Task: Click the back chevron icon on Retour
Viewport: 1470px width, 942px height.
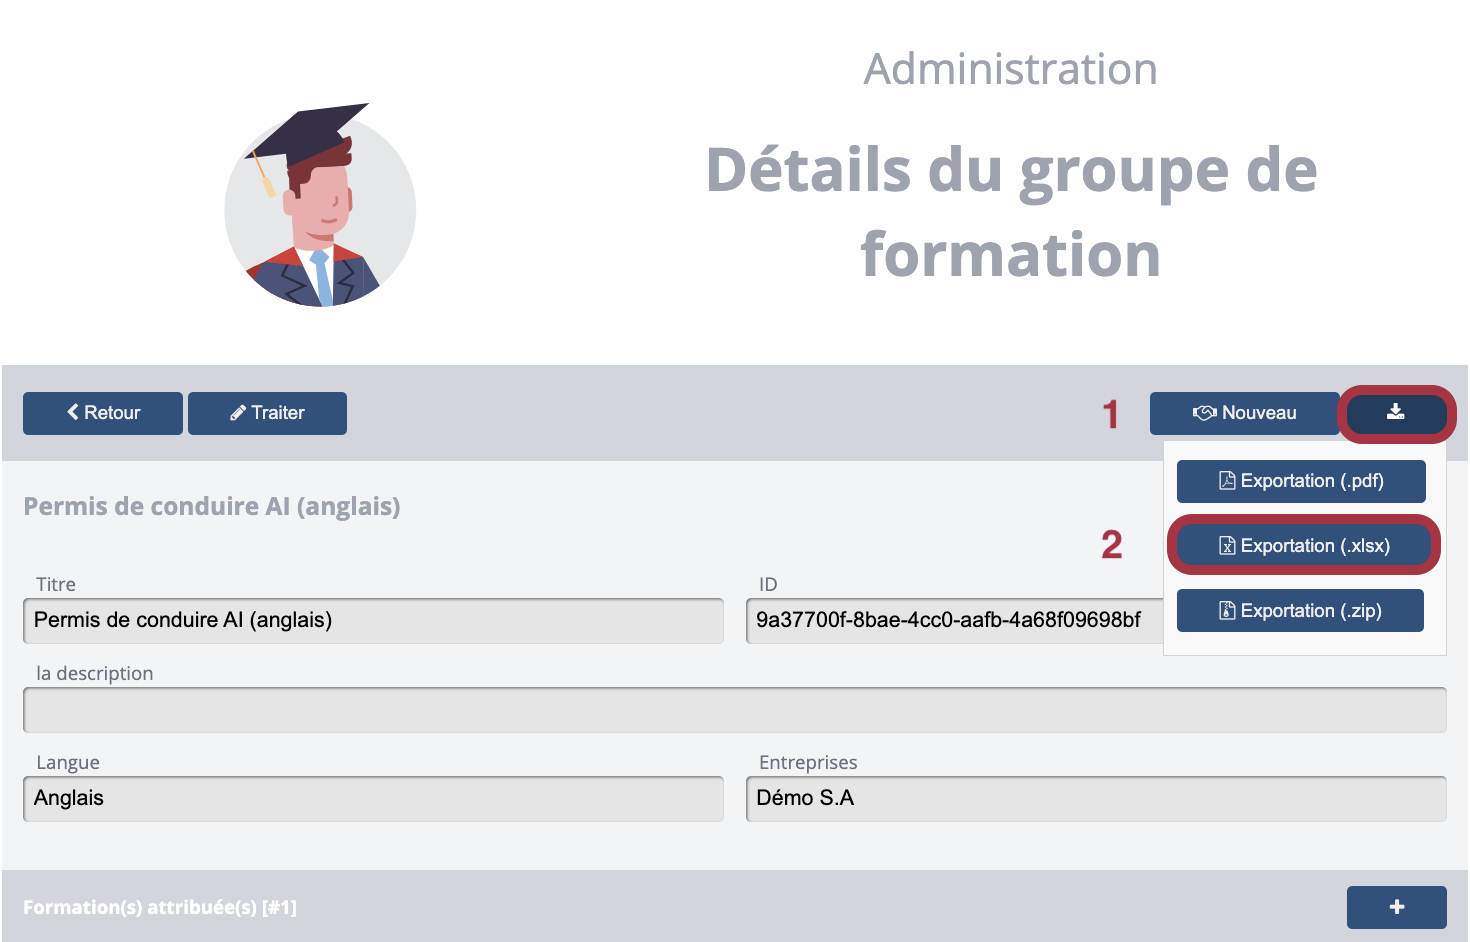Action: coord(73,413)
